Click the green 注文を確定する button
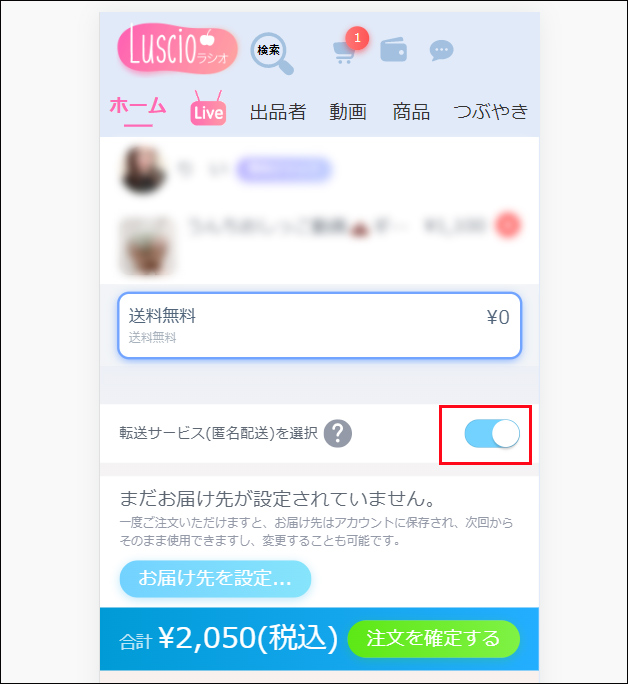The image size is (628, 684). (x=433, y=639)
